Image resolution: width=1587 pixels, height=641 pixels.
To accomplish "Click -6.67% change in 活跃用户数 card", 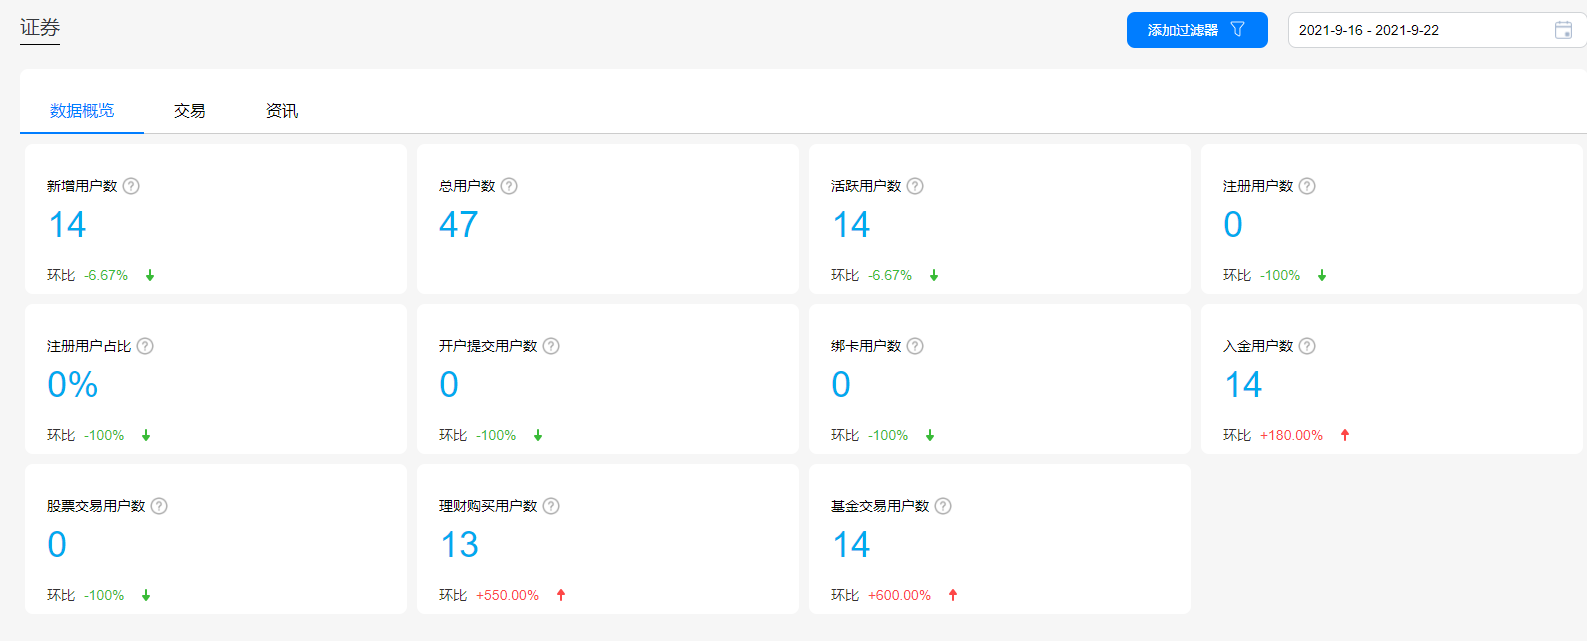I will click(x=890, y=275).
